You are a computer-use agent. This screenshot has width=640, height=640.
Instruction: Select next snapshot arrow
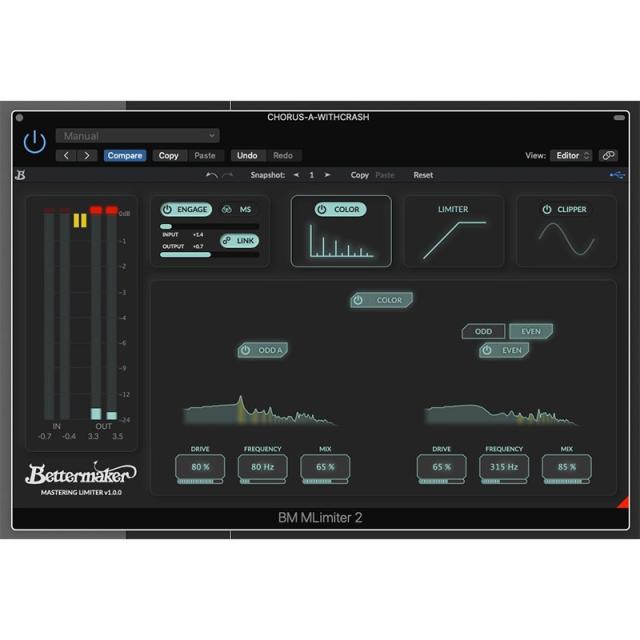pos(327,175)
